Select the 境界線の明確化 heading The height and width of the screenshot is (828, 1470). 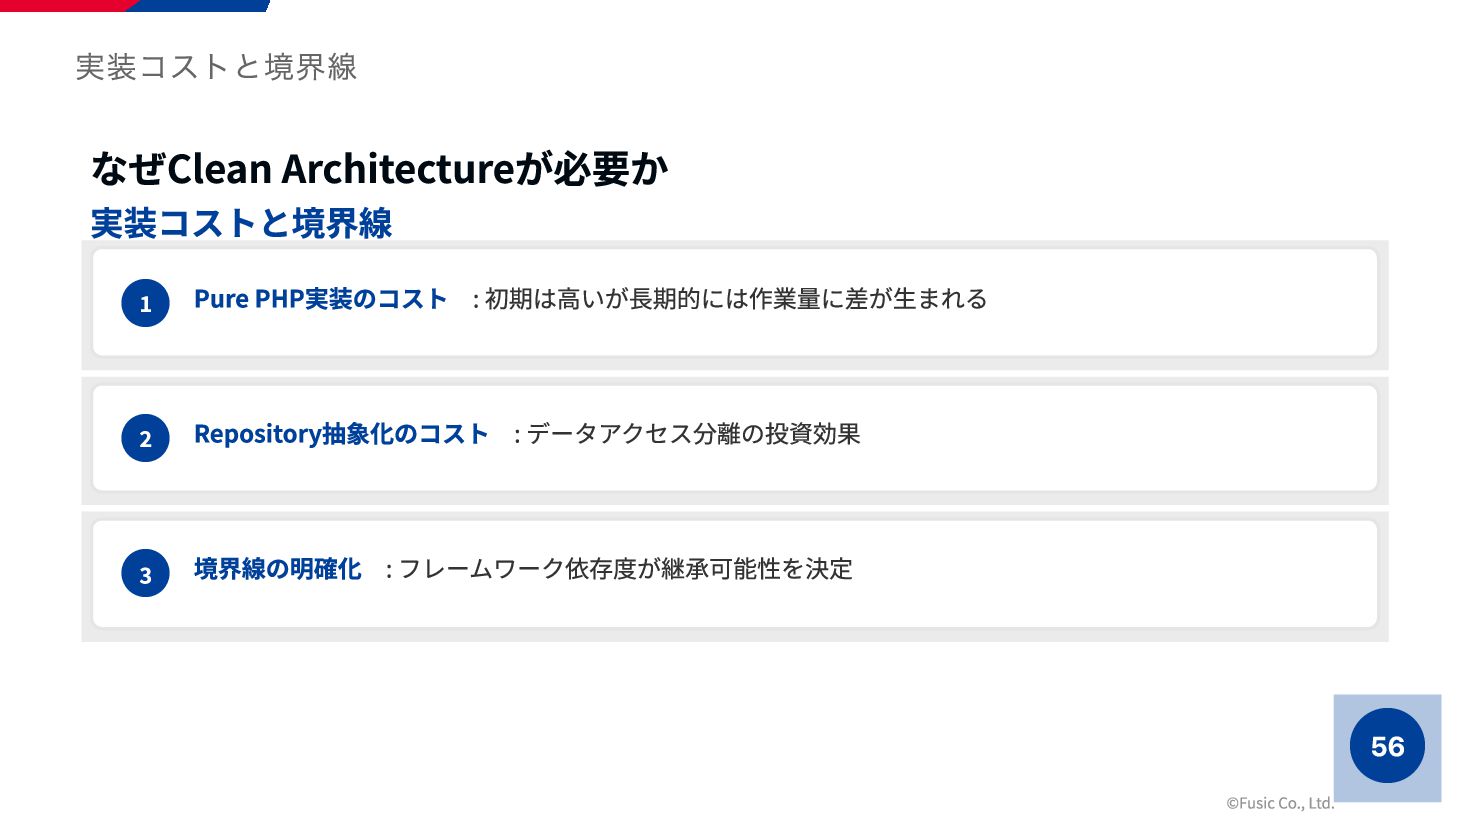click(x=277, y=569)
